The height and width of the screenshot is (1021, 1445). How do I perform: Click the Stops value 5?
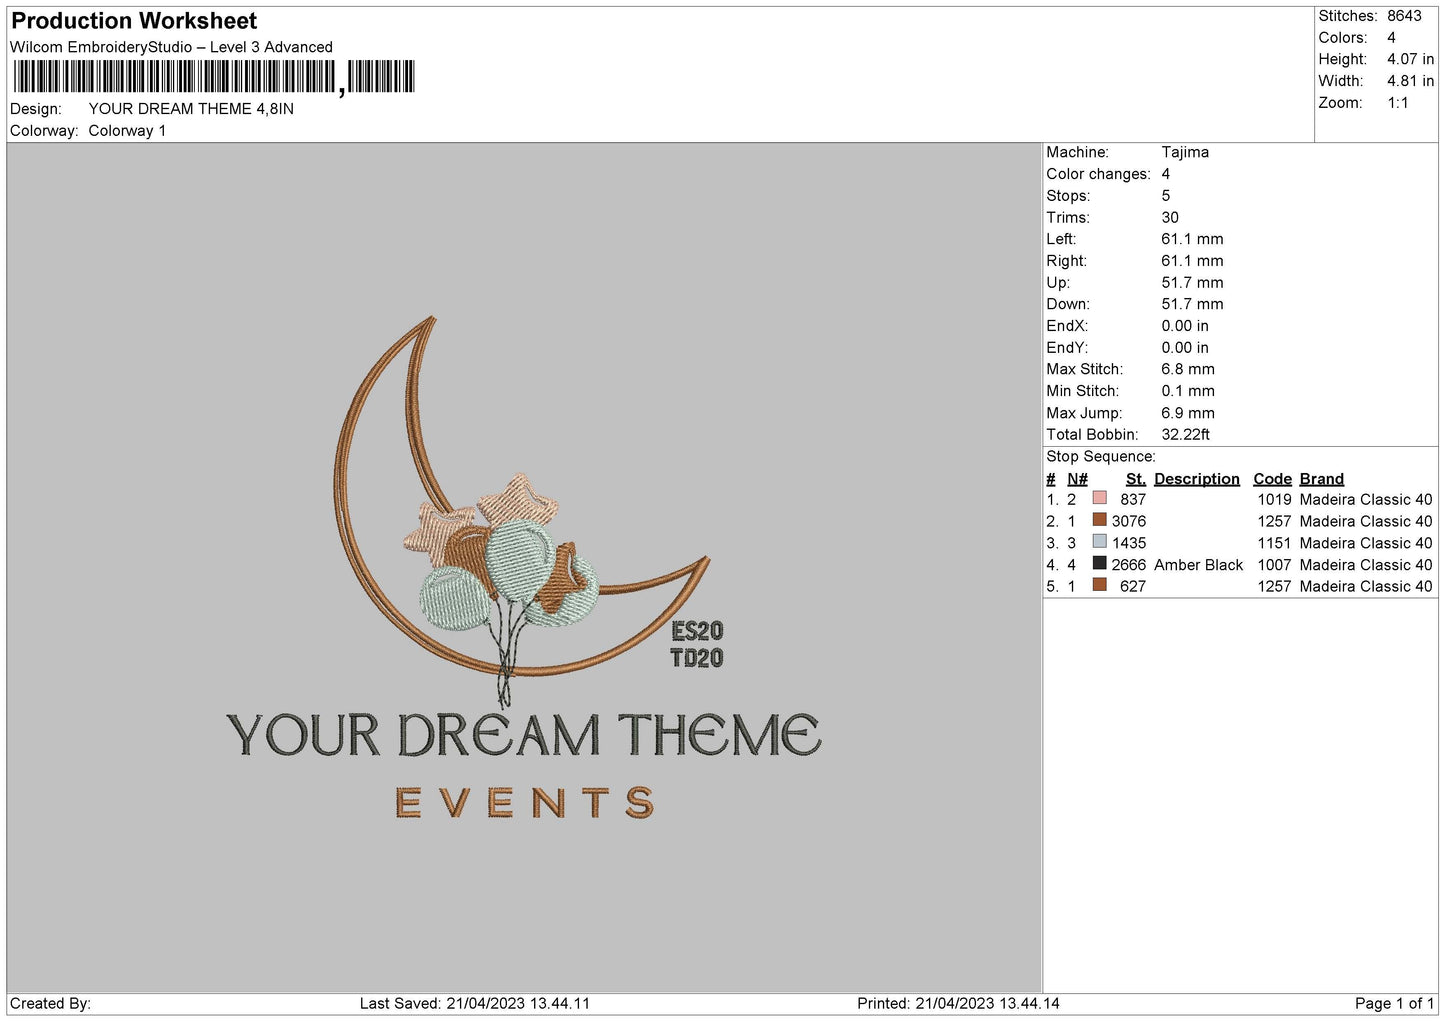pos(1166,196)
